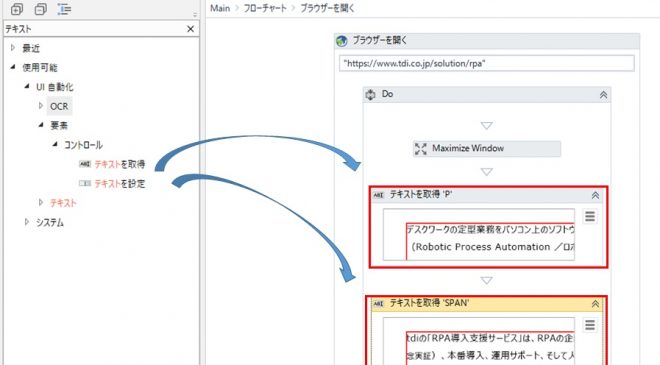Expand the OCR tree node
The height and width of the screenshot is (365, 660).
click(x=41, y=106)
